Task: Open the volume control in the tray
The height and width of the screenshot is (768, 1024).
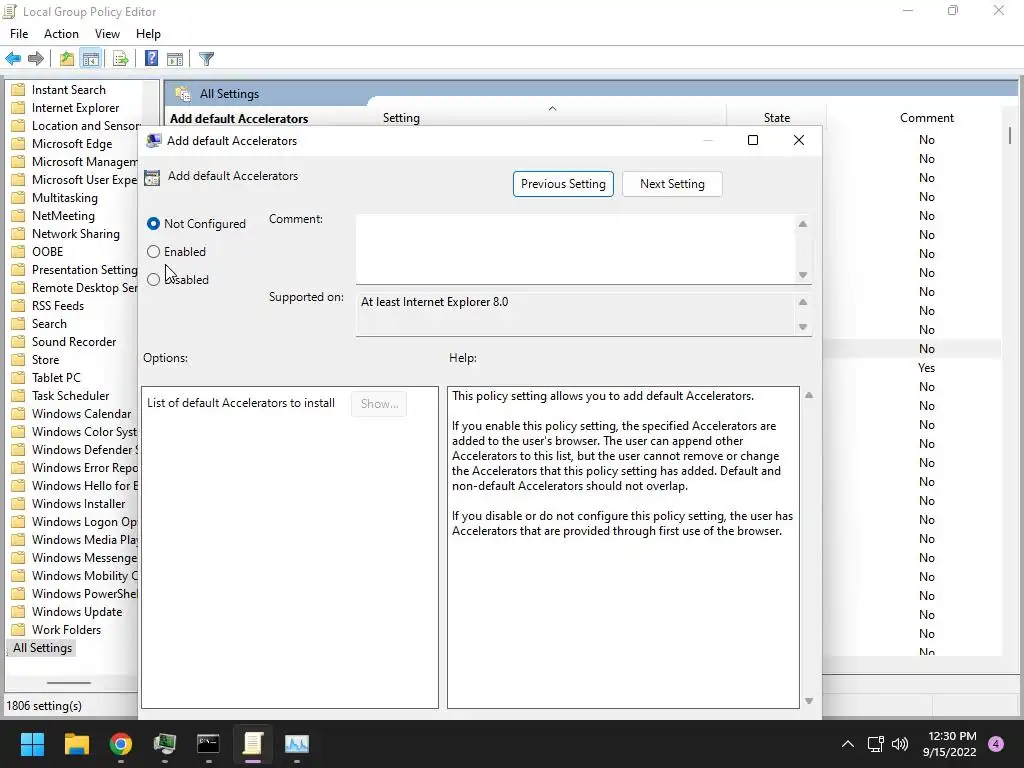Action: (x=900, y=744)
